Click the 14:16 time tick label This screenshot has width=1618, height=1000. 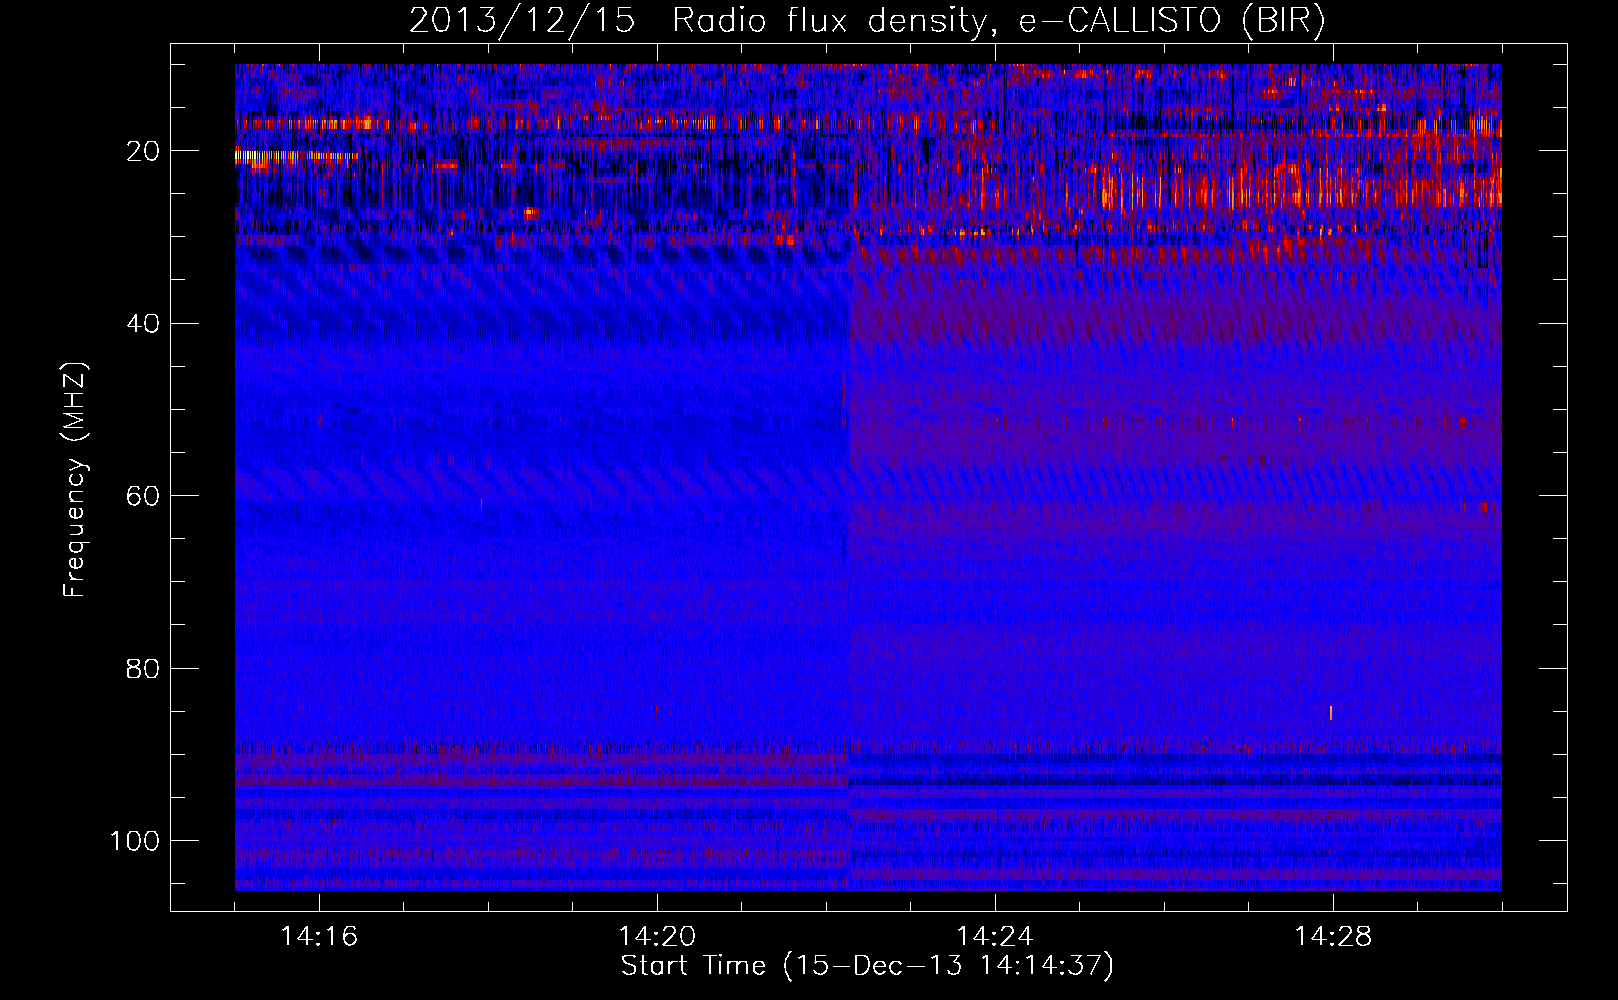tap(319, 937)
